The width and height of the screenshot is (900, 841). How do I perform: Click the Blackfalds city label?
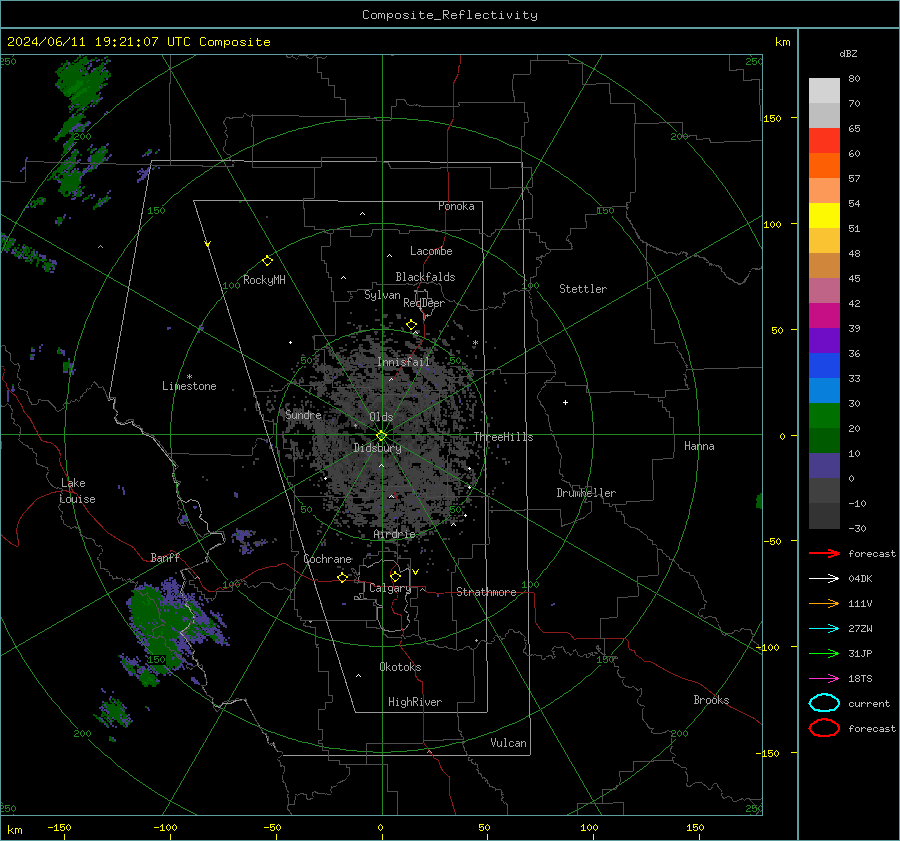[425, 277]
